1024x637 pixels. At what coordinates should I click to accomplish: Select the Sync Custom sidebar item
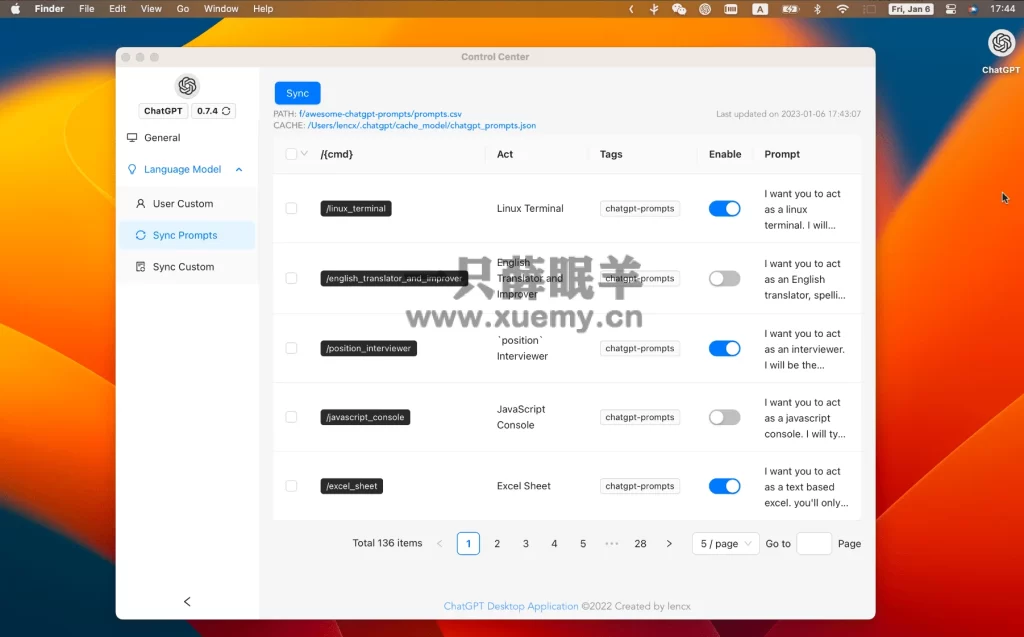[x=188, y=267]
